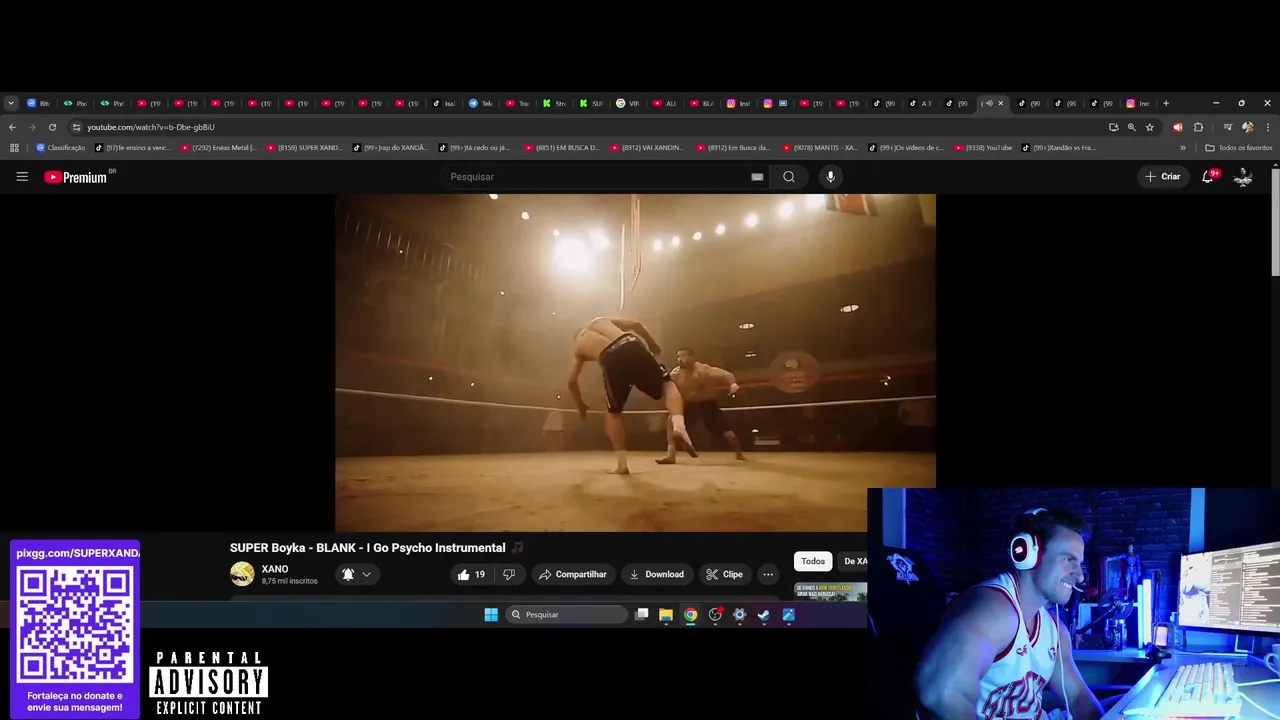
Task: Download the video with Download button
Action: tap(656, 574)
